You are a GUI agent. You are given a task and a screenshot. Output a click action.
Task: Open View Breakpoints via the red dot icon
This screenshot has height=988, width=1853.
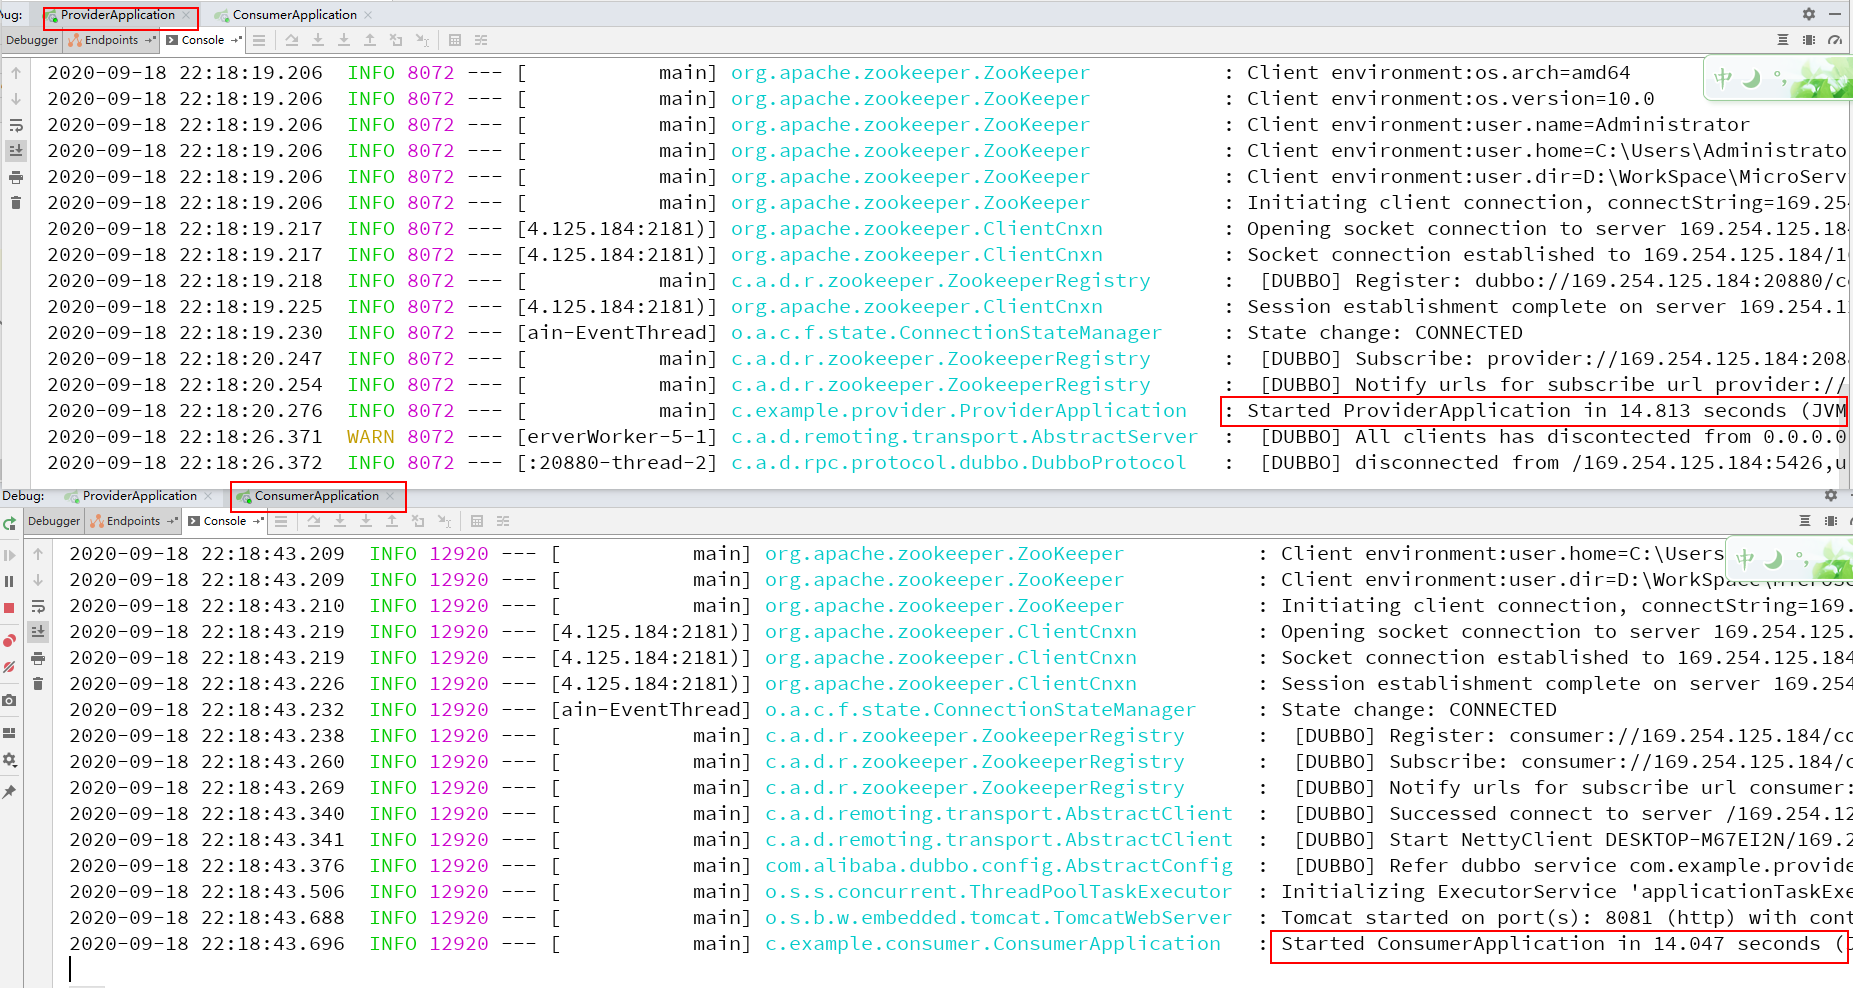10,638
